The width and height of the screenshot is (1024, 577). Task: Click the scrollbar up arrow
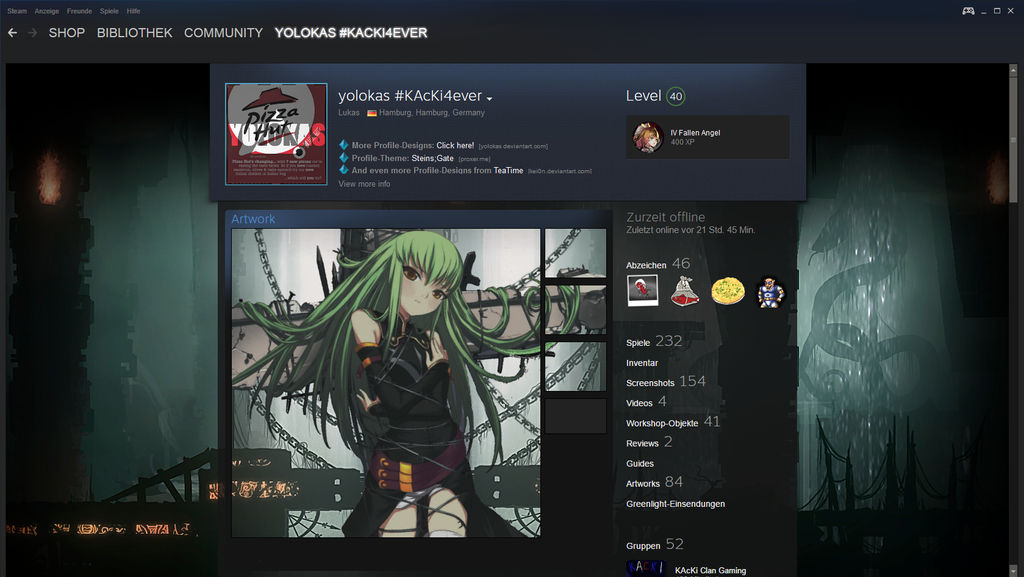(x=1013, y=69)
